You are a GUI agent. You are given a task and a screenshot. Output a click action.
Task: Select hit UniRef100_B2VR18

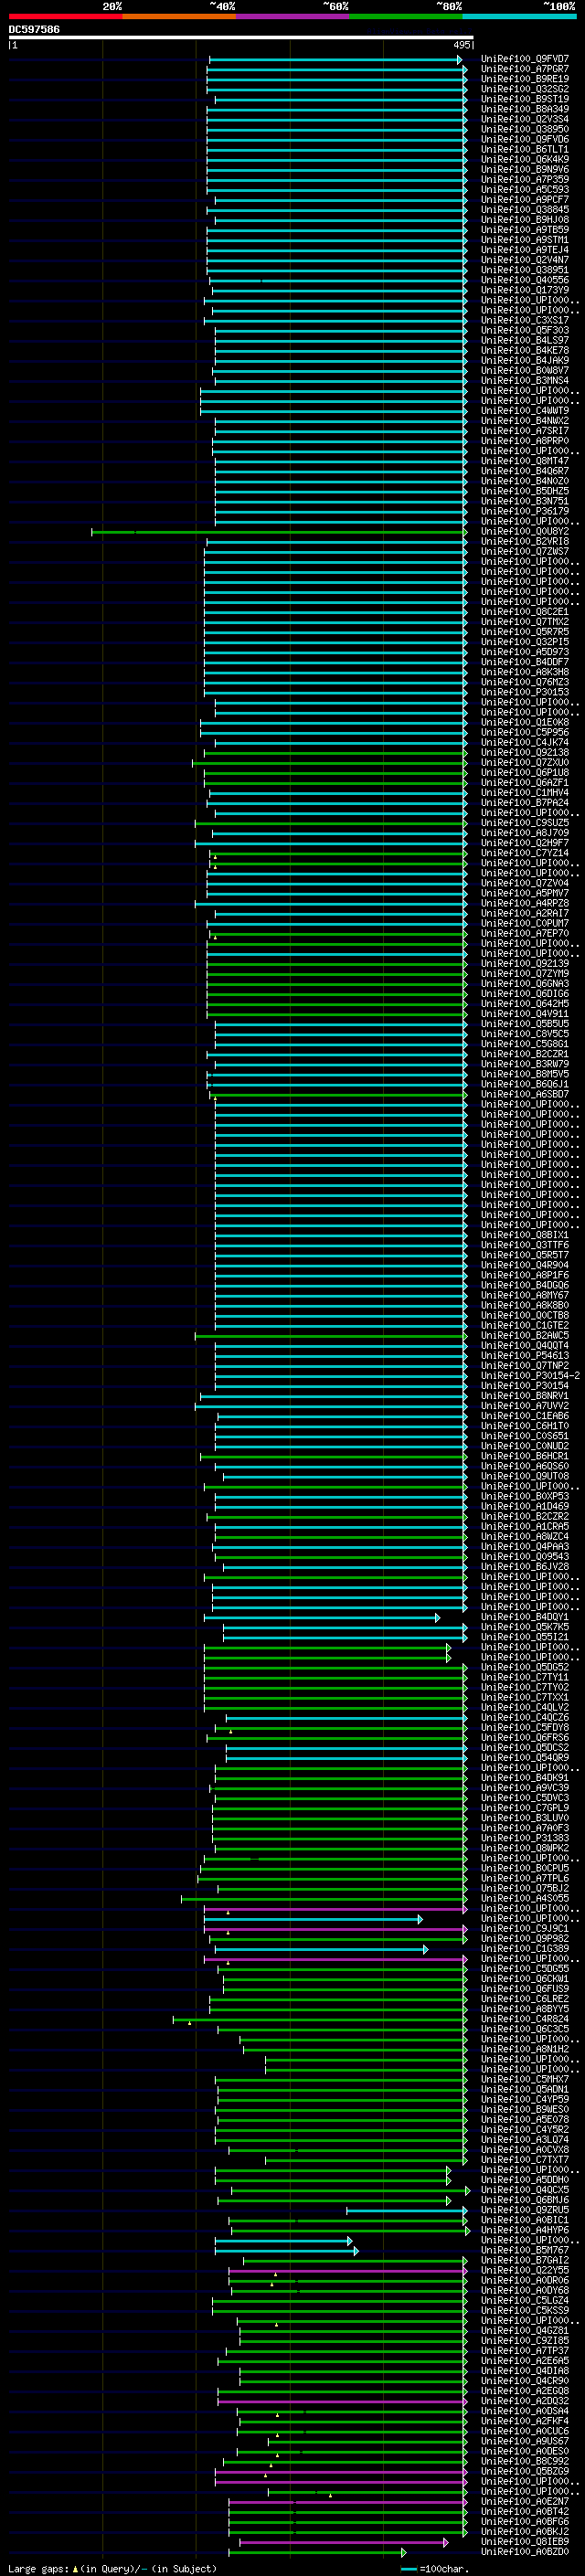[x=524, y=541]
